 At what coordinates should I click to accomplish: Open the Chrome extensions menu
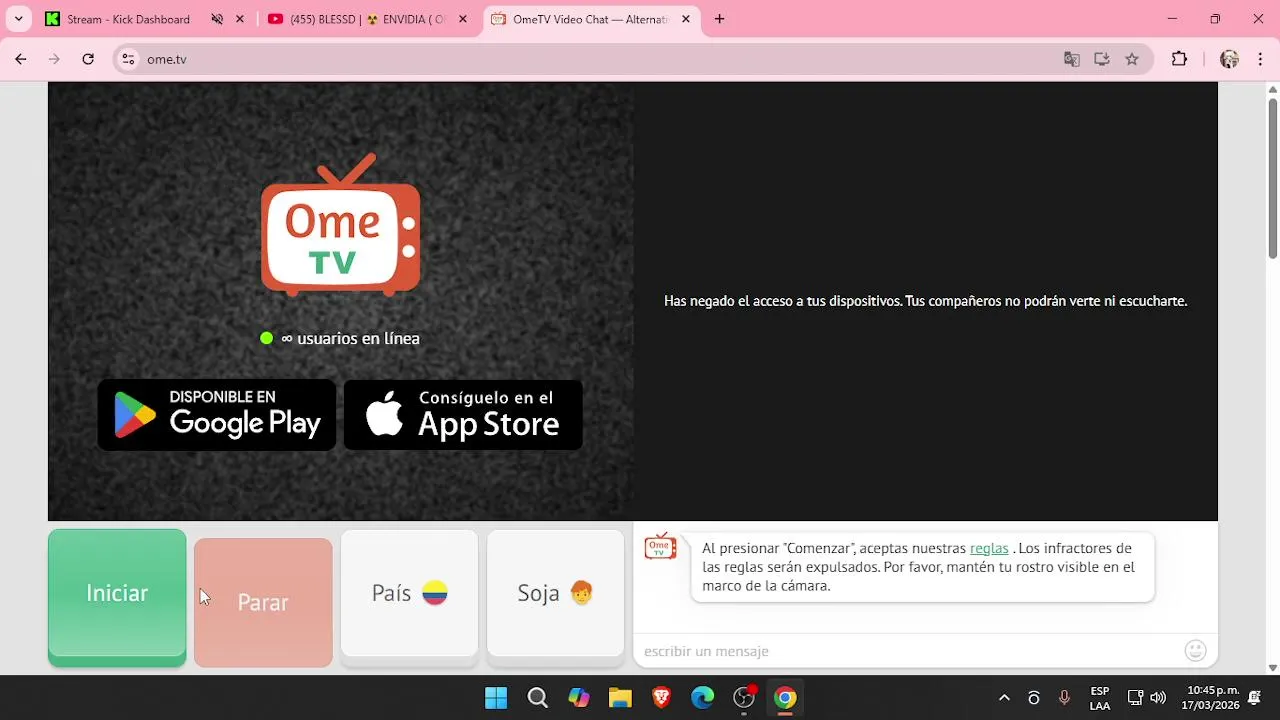pos(1180,59)
